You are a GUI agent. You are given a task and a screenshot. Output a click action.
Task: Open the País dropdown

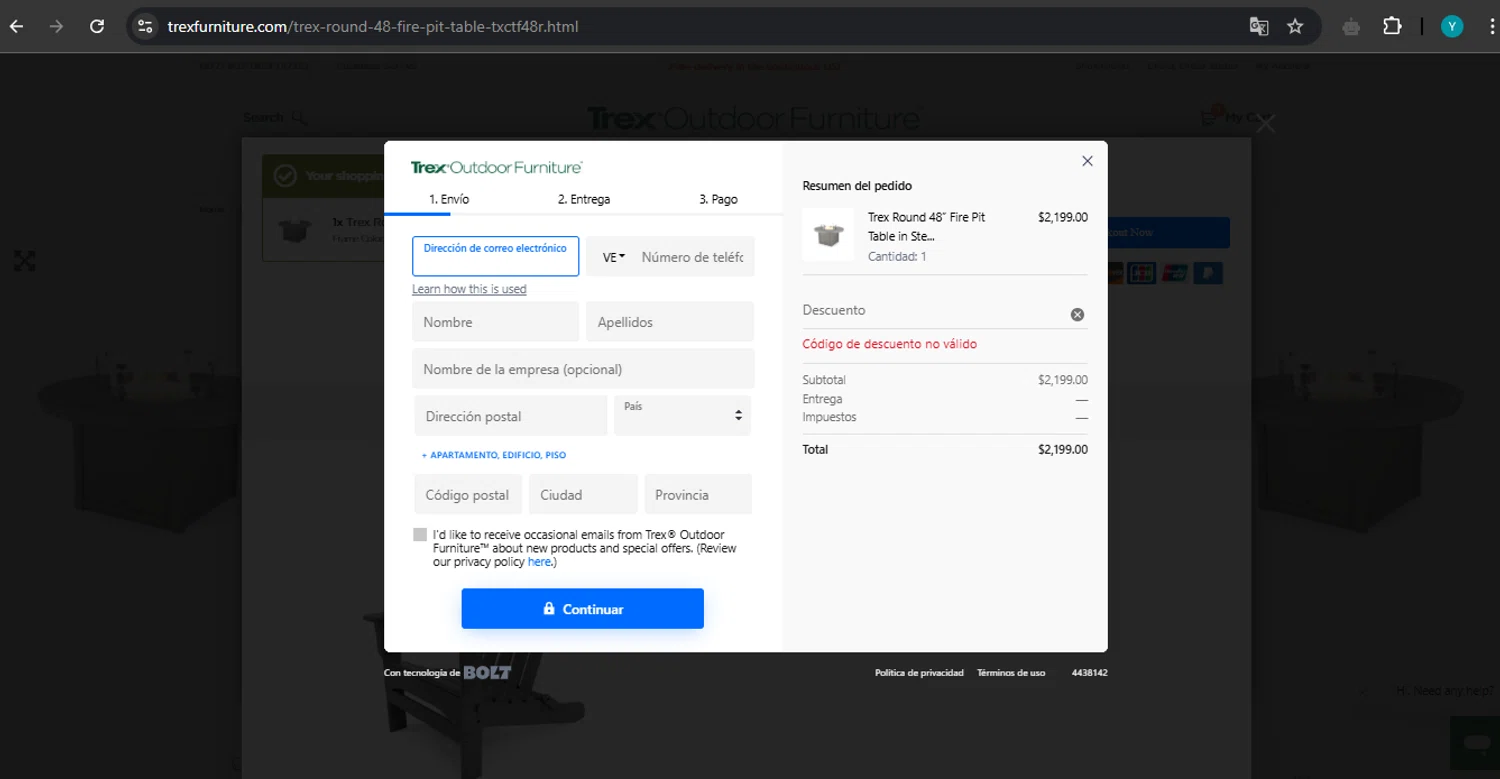(682, 415)
